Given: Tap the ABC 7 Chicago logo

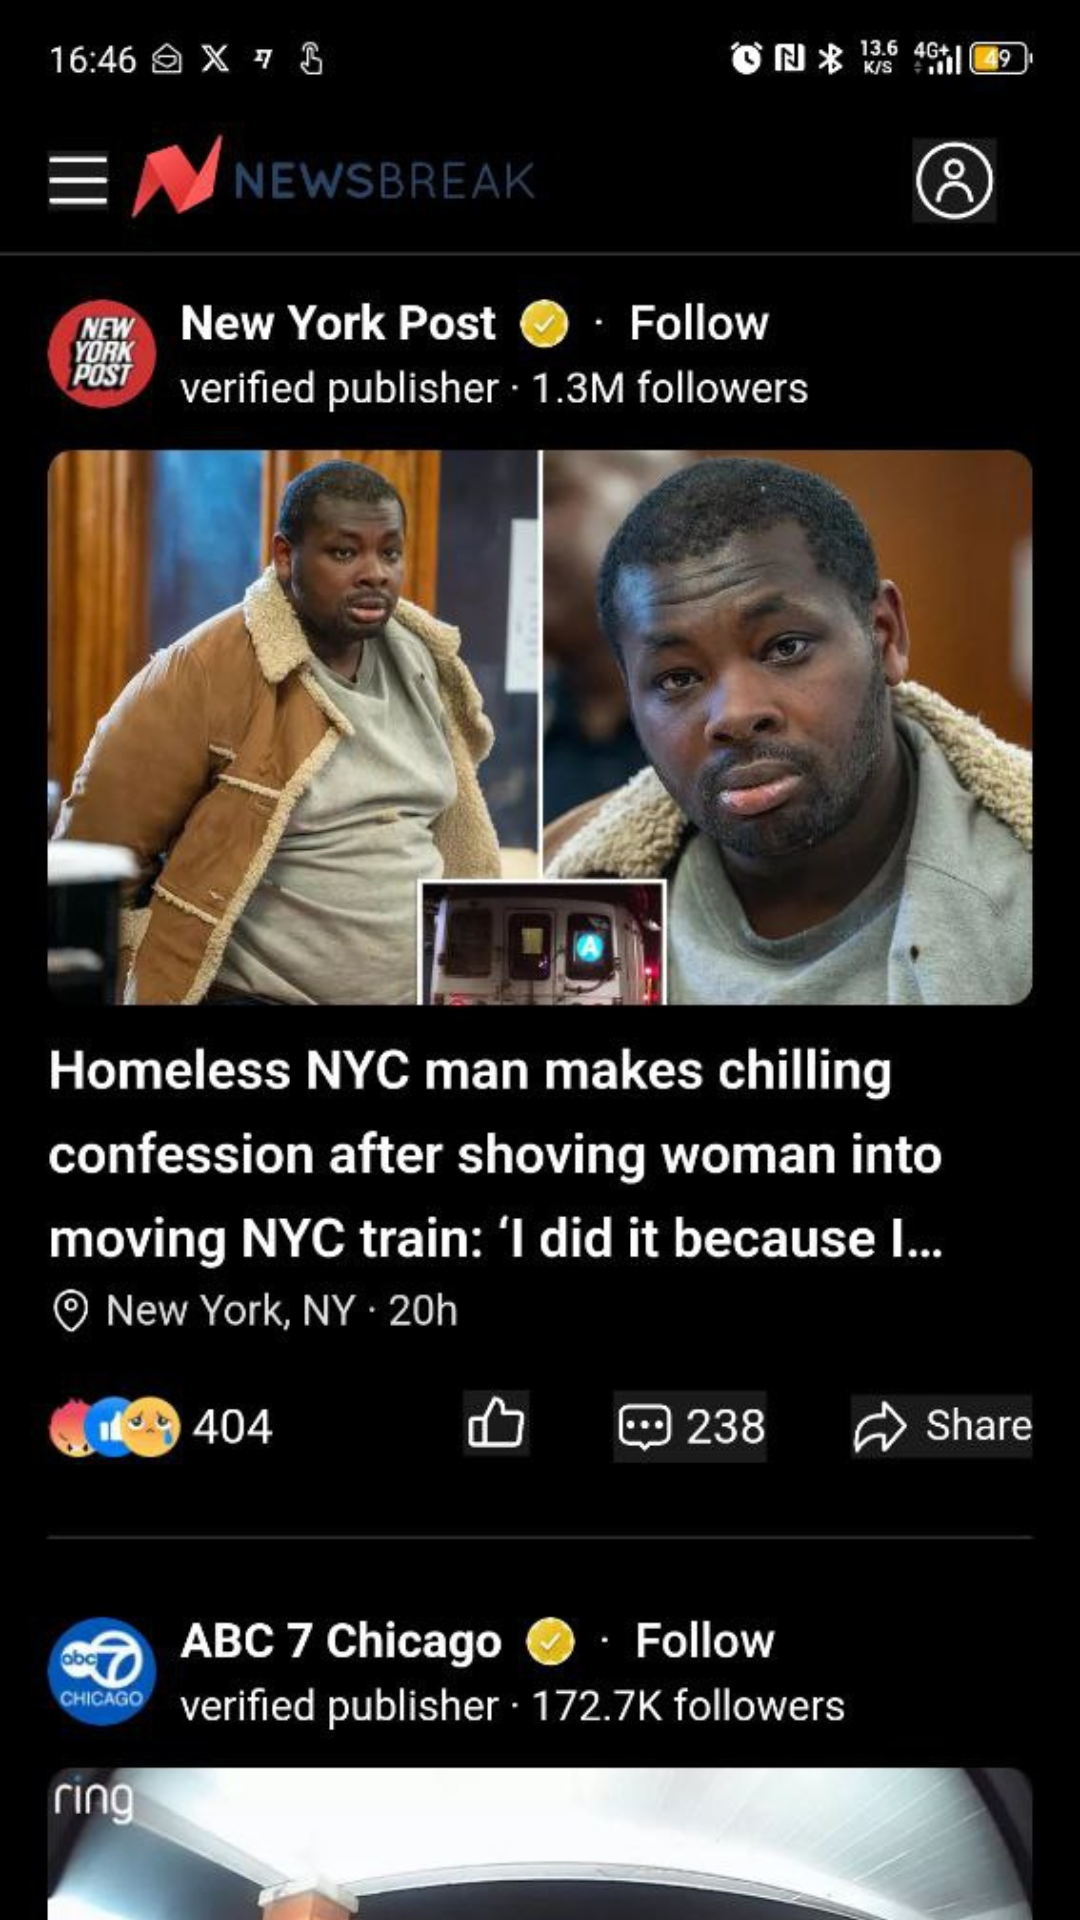Looking at the screenshot, I should tap(102, 1671).
